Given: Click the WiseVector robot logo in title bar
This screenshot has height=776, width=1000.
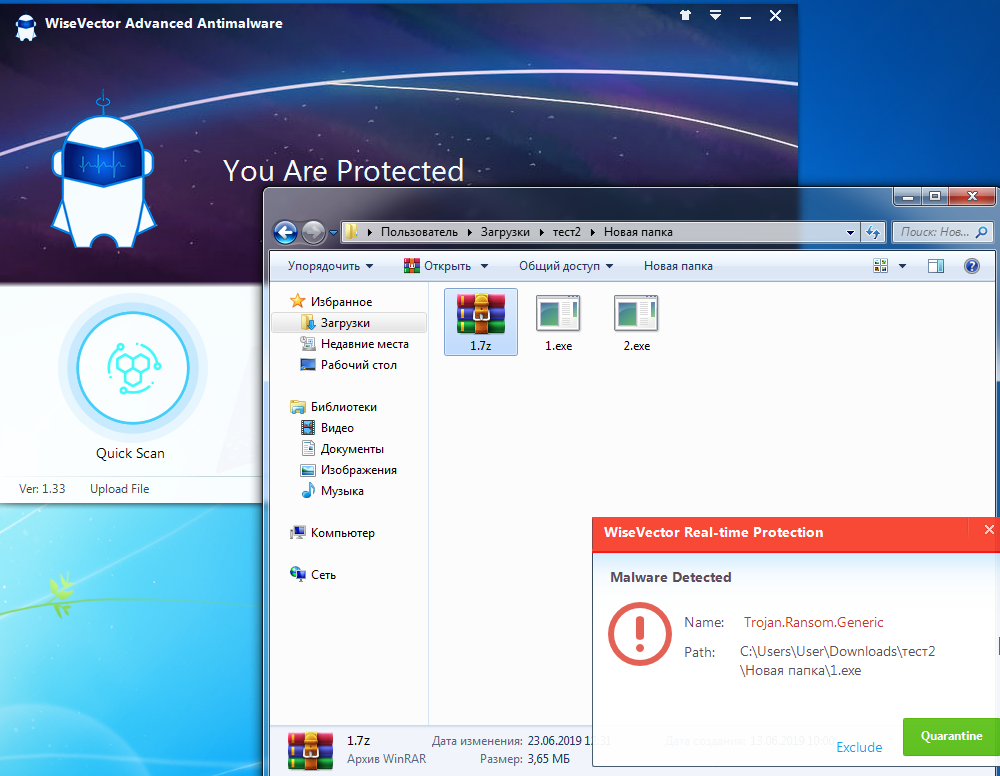Looking at the screenshot, I should [x=26, y=27].
